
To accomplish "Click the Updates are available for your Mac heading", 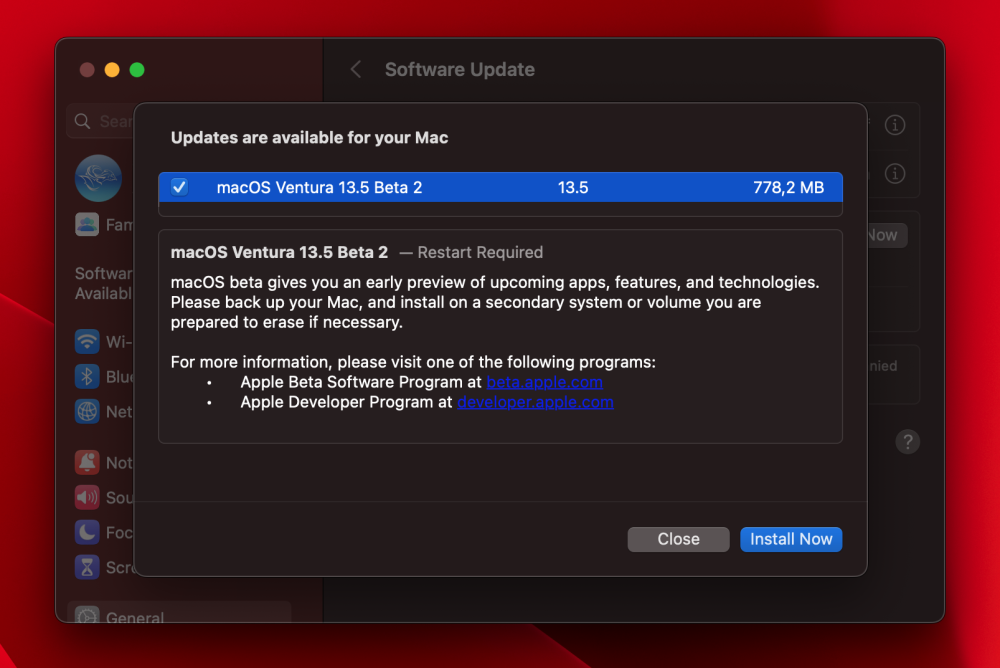I will pos(309,138).
